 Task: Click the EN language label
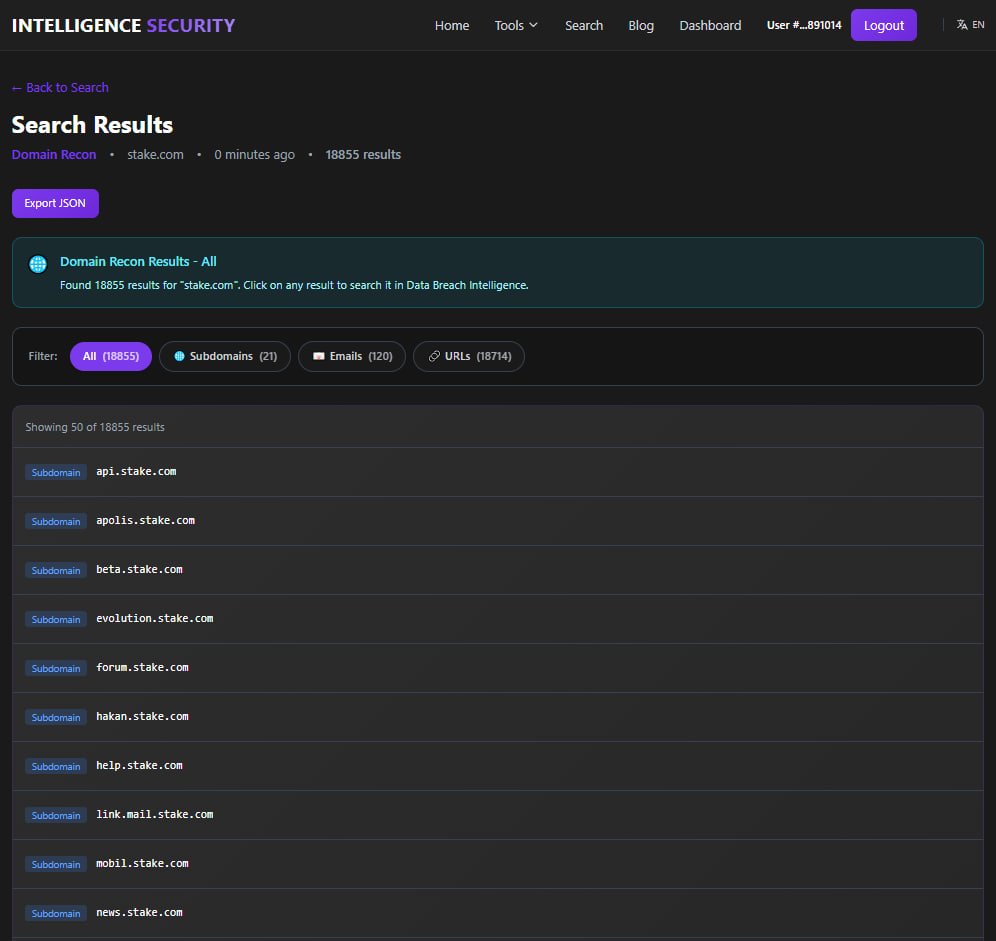pos(978,25)
